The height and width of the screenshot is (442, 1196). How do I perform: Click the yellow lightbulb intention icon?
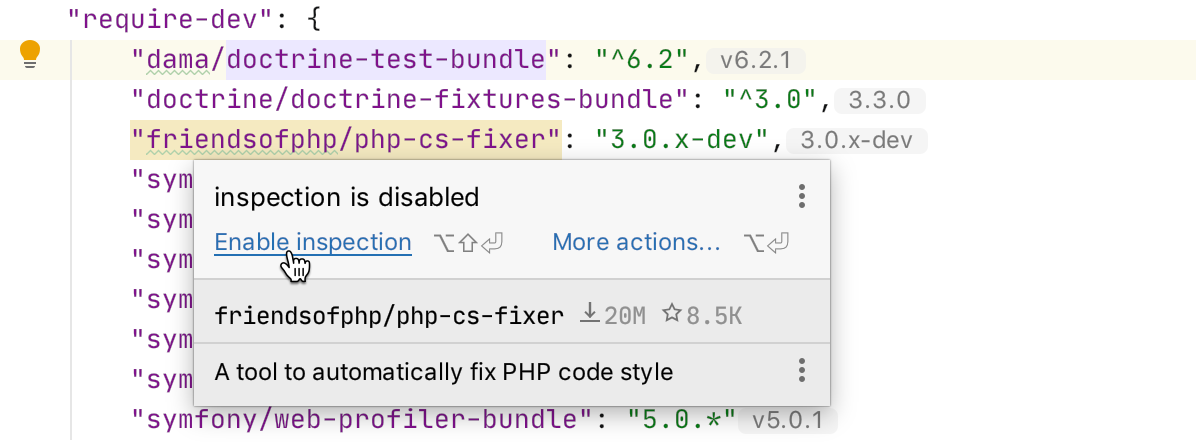pyautogui.click(x=30, y=55)
